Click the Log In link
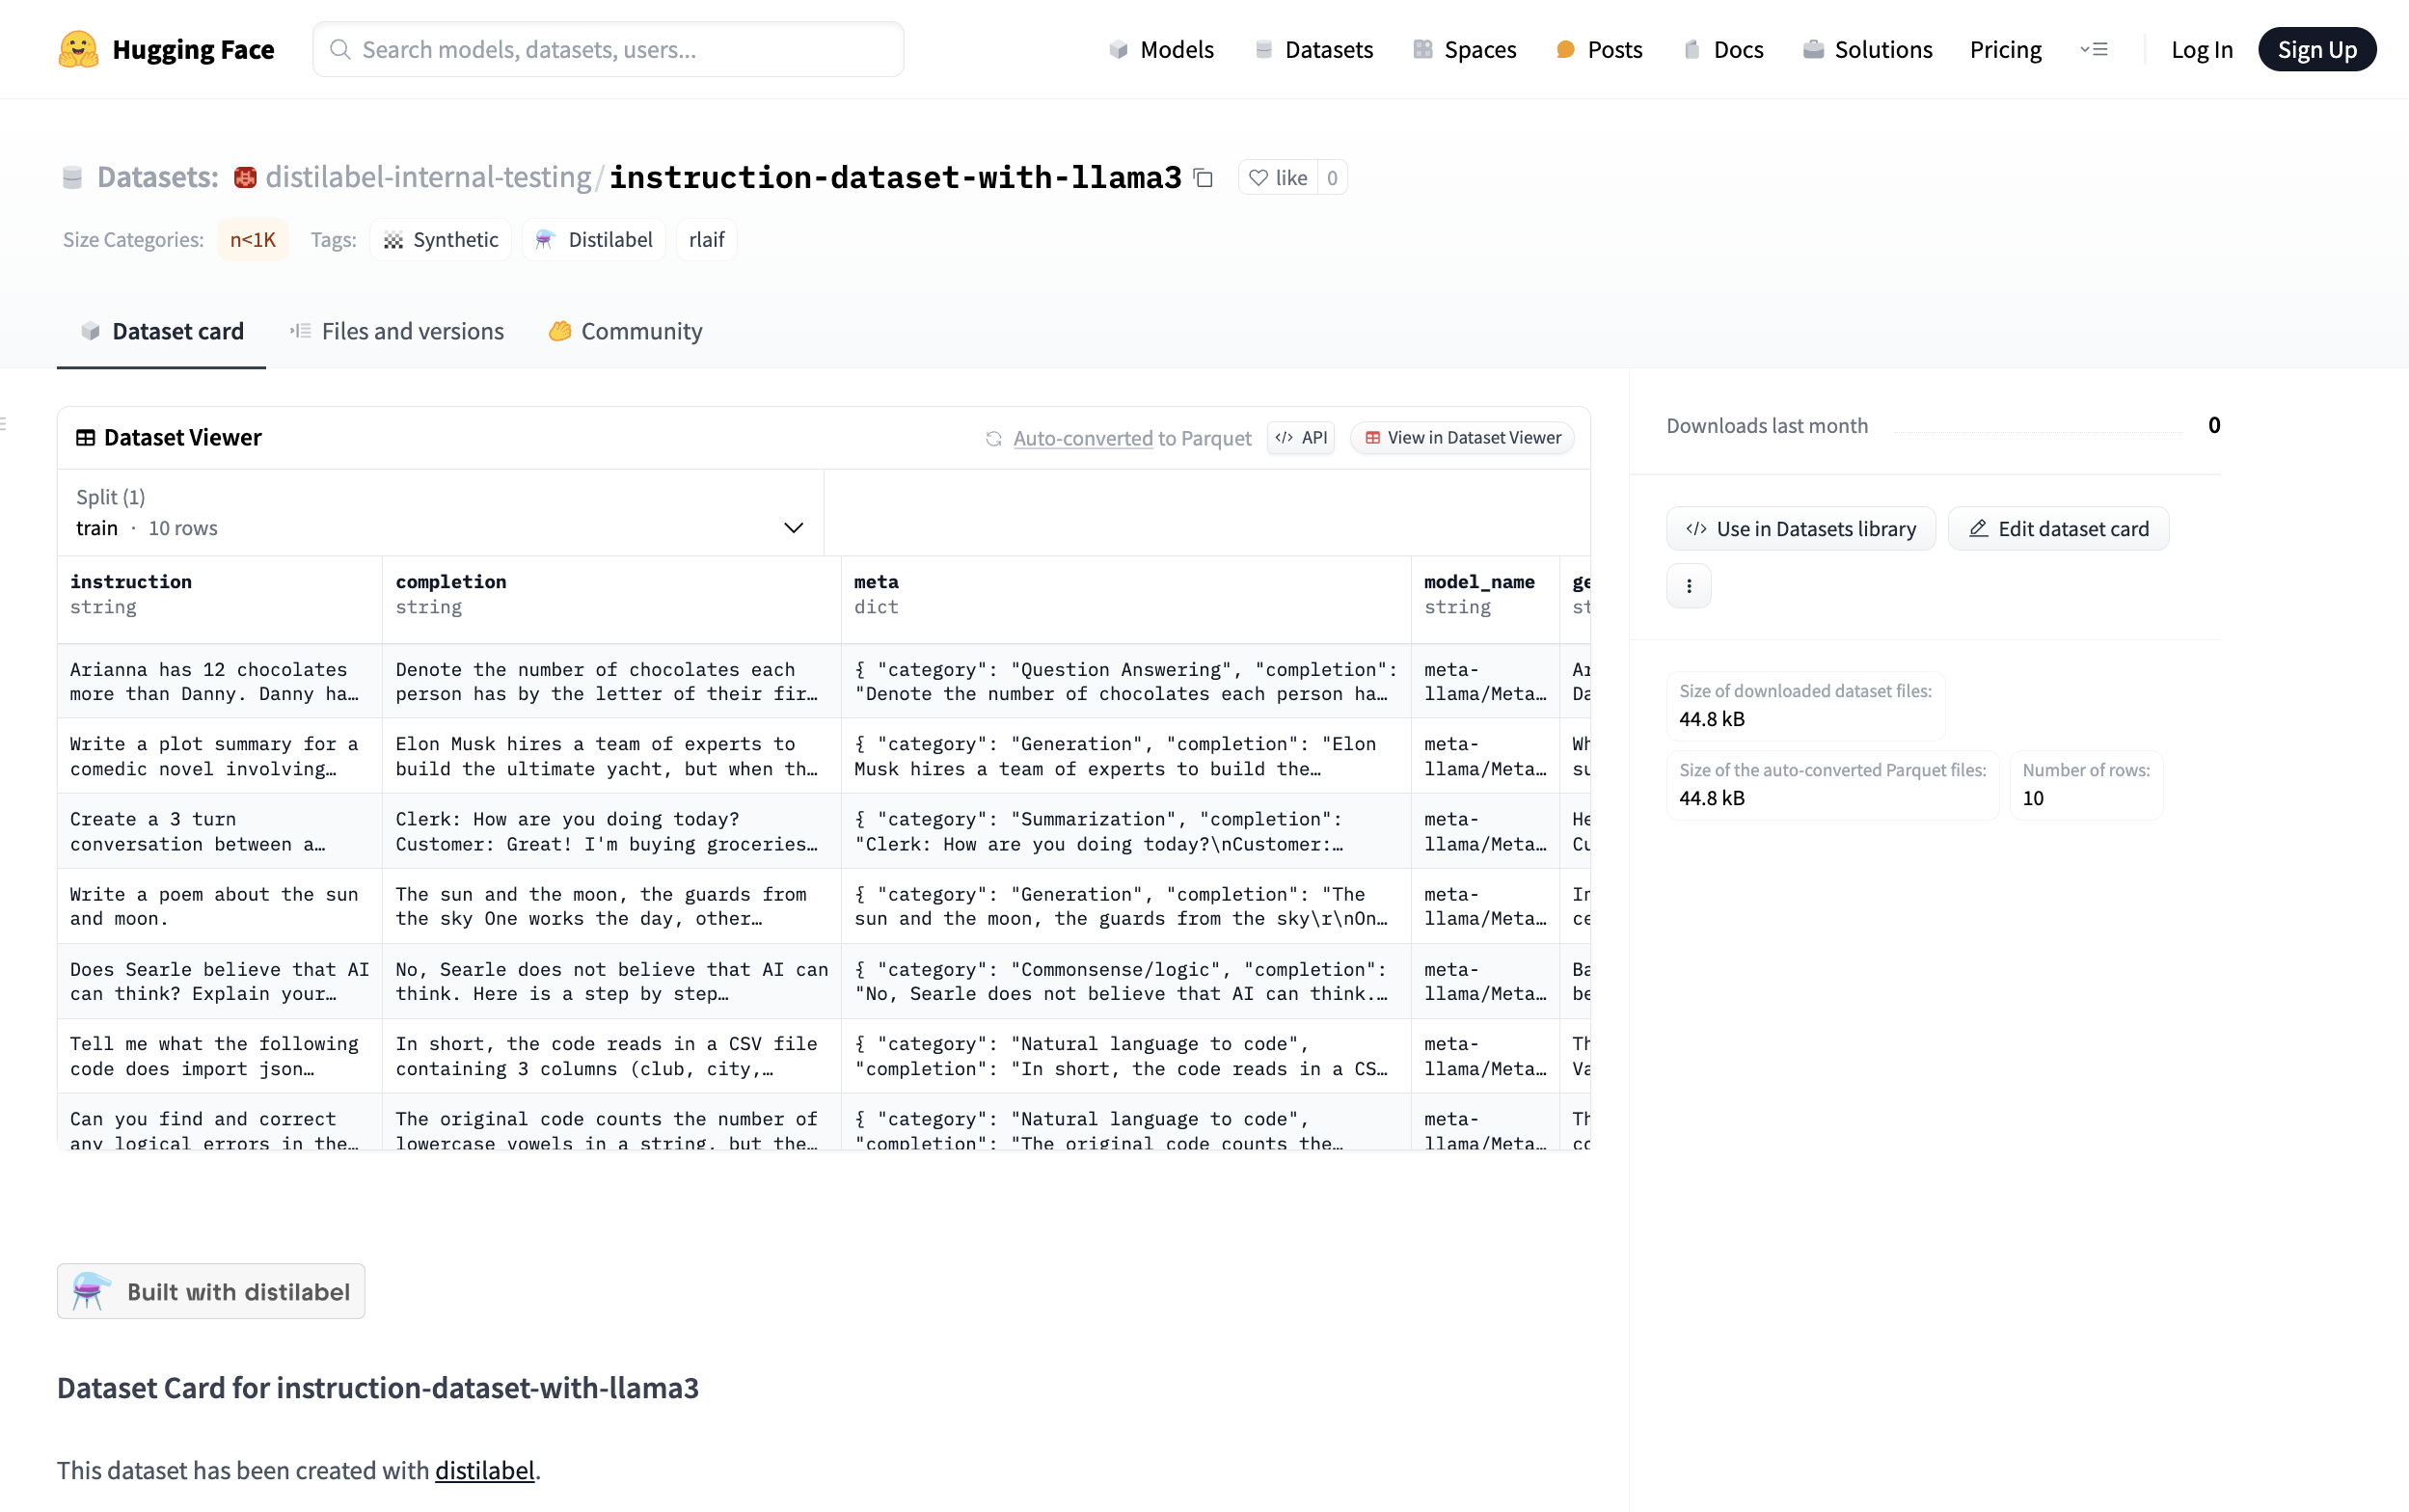 pos(2201,49)
